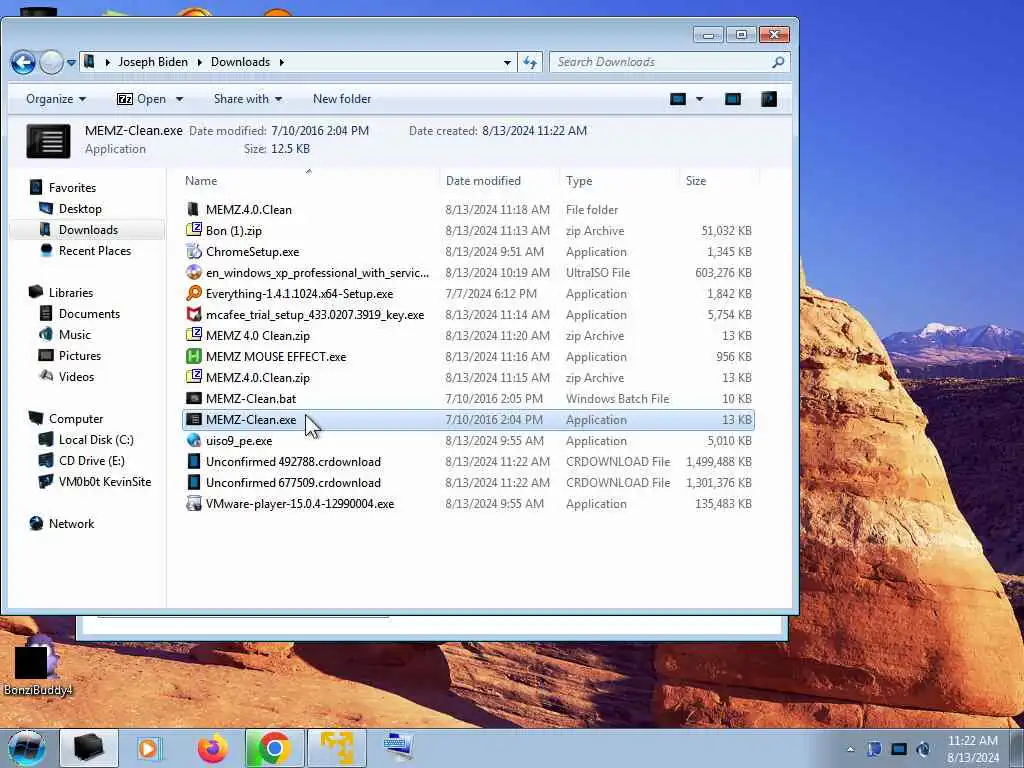Select Downloads in the navigation pane

88,229
